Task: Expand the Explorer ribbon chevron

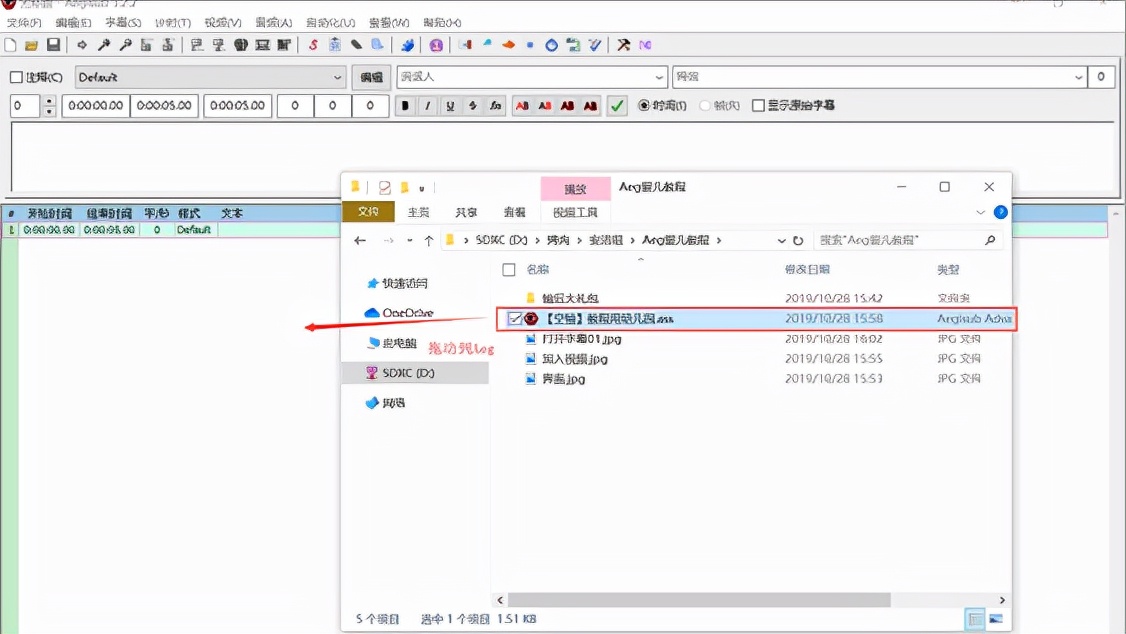Action: 980,213
